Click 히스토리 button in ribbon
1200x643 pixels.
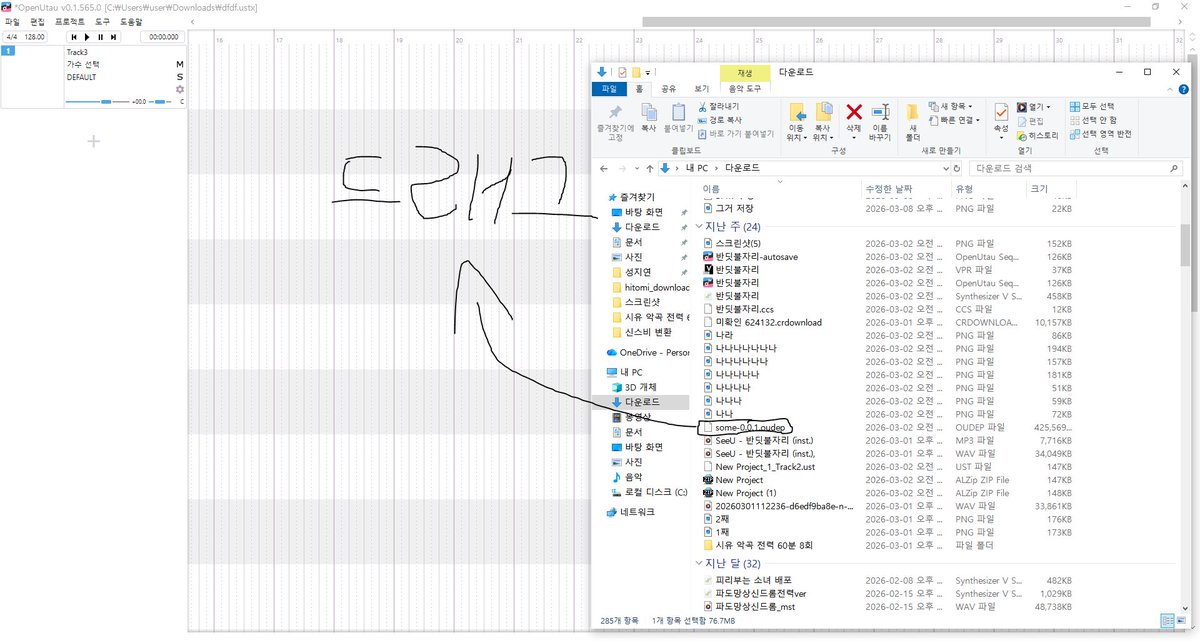[1037, 134]
